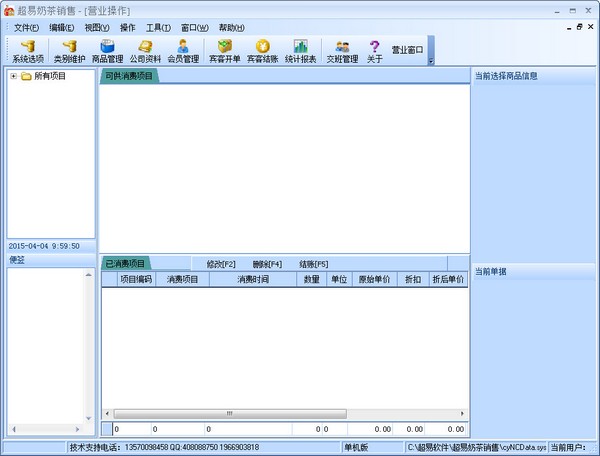
Task: Click right arrow of 便签 horizontal scrollbar
Action: (x=78, y=429)
